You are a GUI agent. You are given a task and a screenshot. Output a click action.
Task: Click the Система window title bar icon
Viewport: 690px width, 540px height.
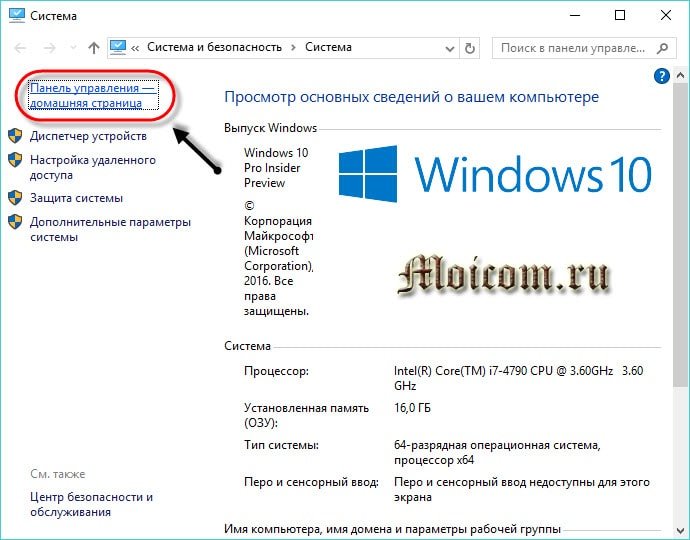(x=17, y=15)
